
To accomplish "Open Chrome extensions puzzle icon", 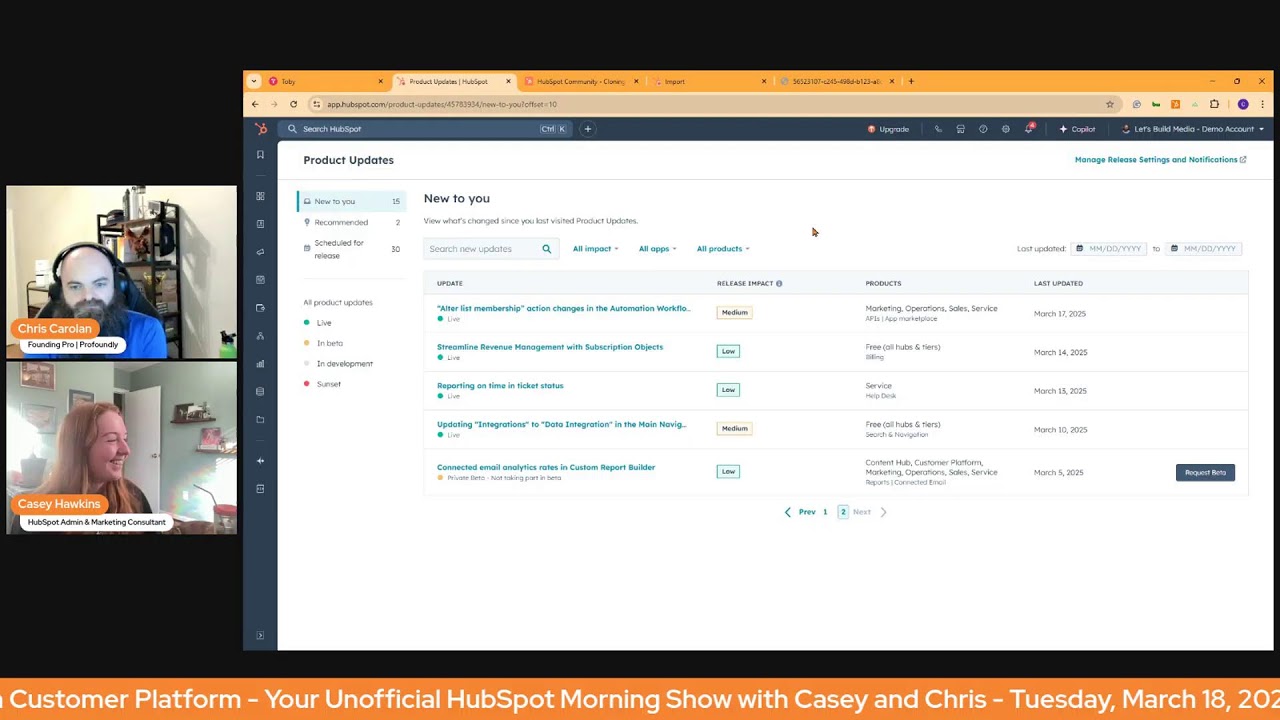I will click(1214, 104).
